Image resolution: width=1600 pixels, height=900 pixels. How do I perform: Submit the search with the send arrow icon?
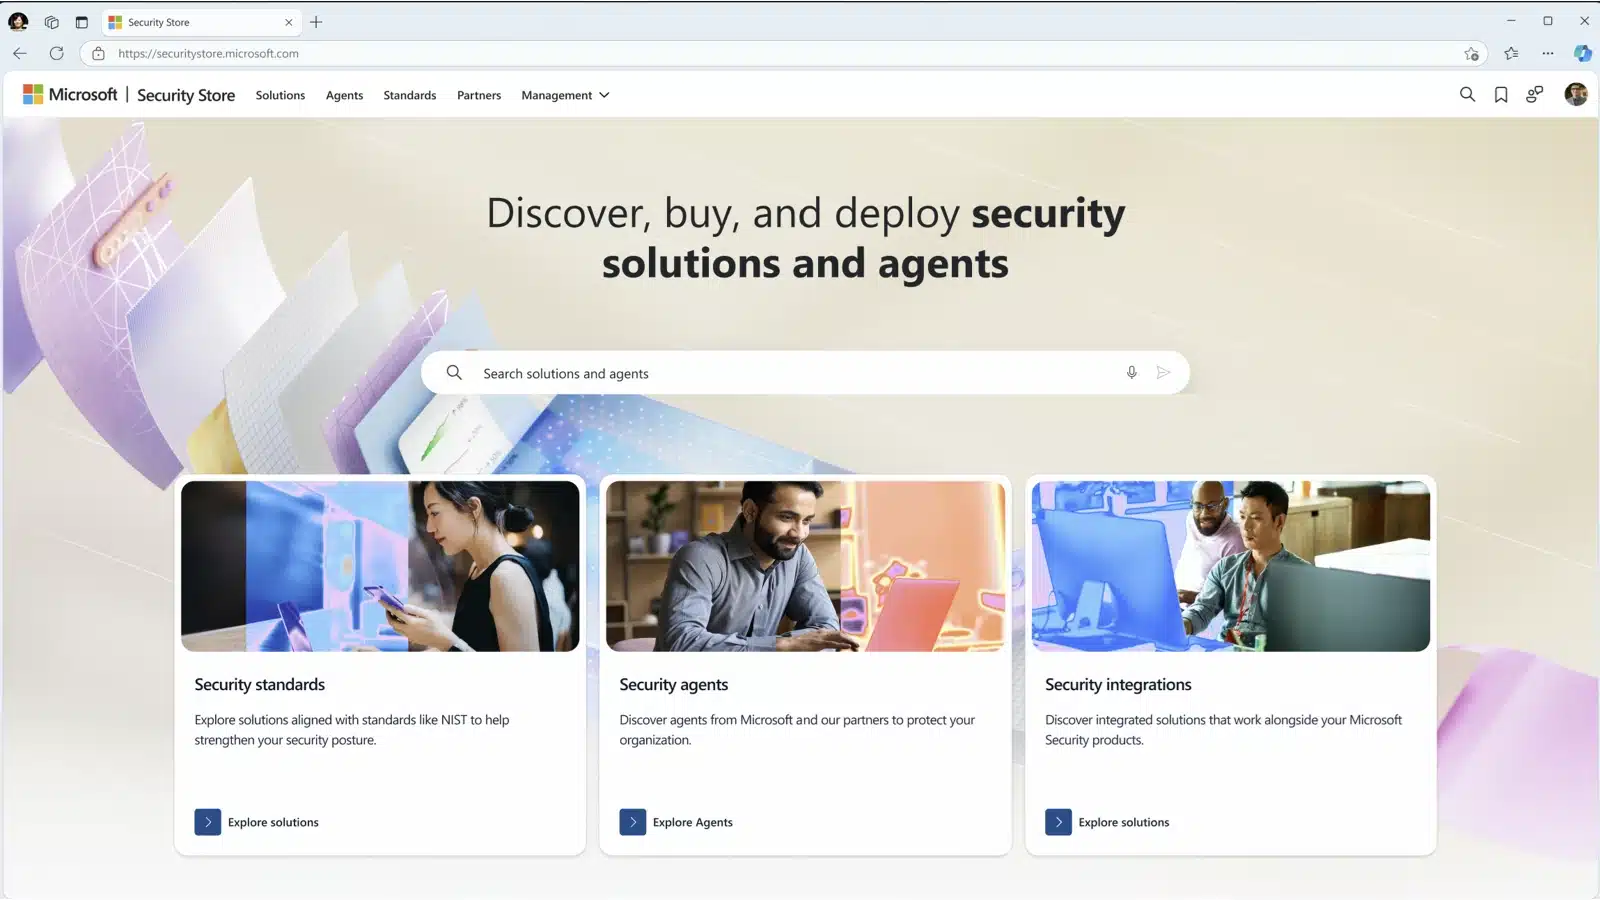click(1163, 372)
